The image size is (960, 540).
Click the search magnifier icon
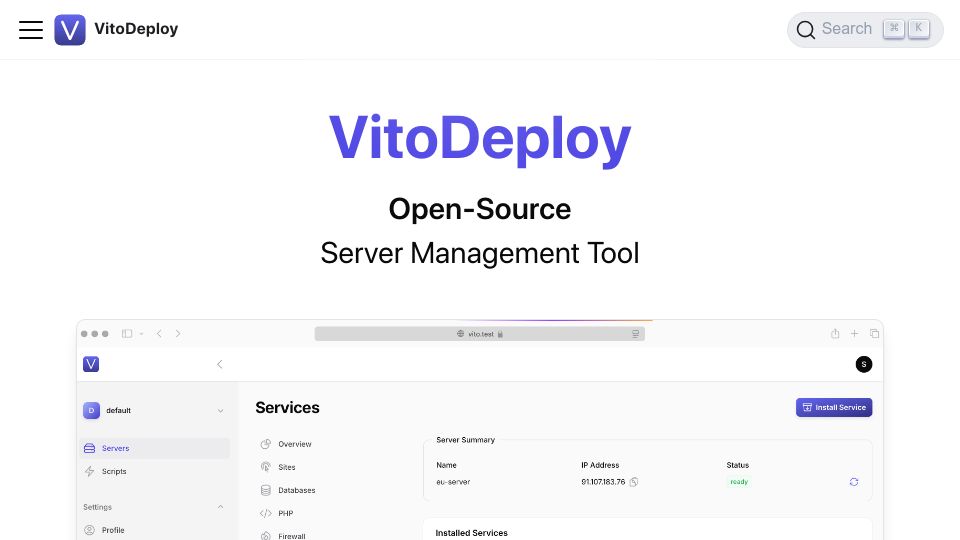coord(806,29)
